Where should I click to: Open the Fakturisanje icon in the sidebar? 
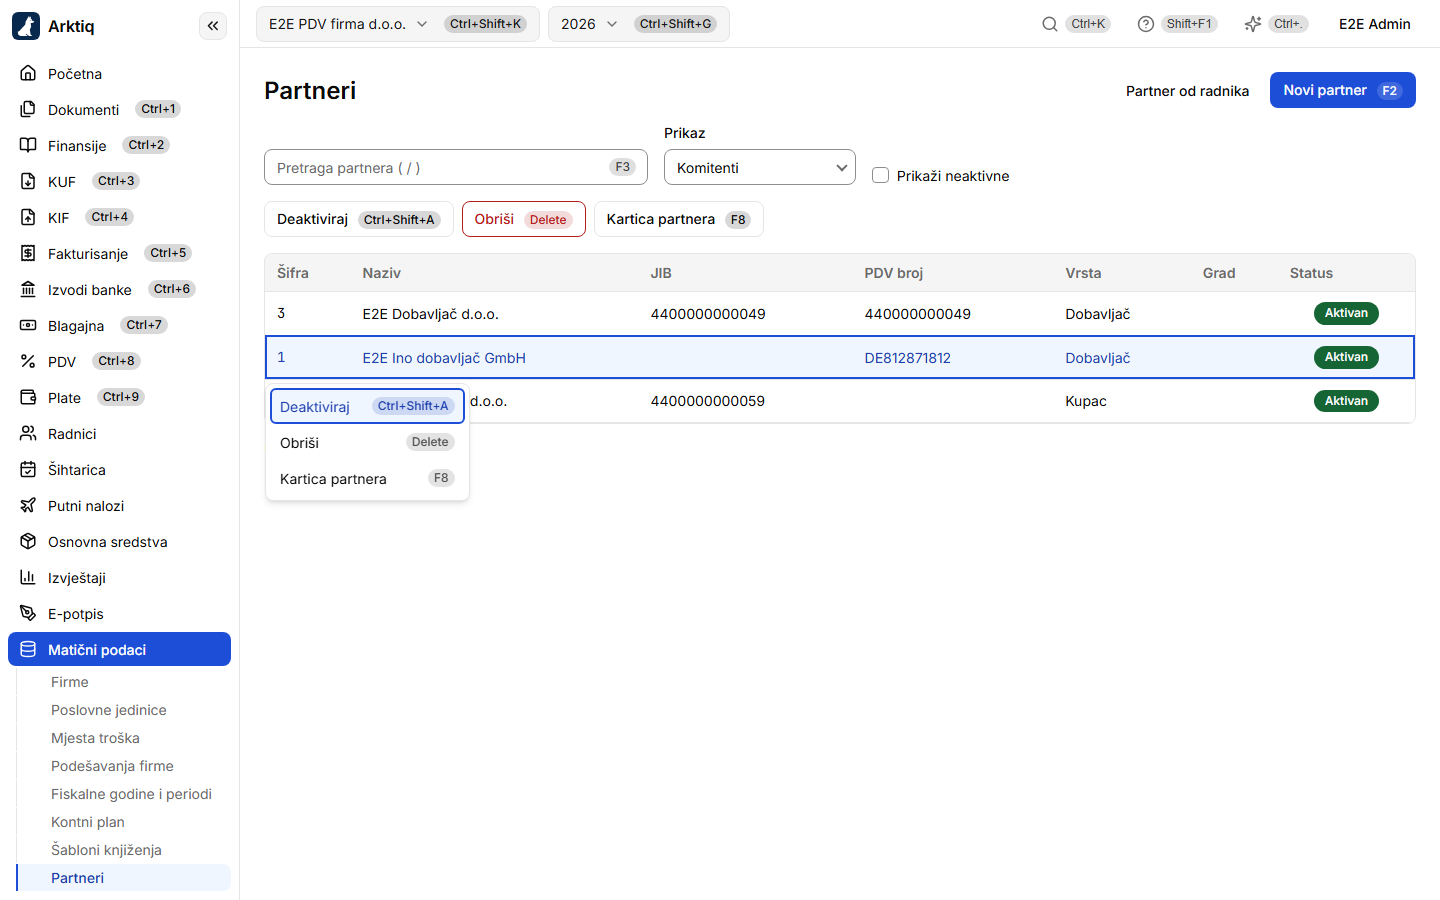(28, 254)
